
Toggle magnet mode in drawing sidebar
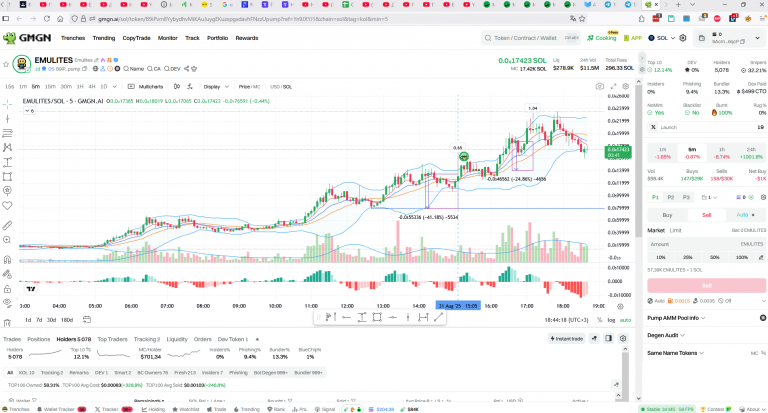tap(7, 260)
